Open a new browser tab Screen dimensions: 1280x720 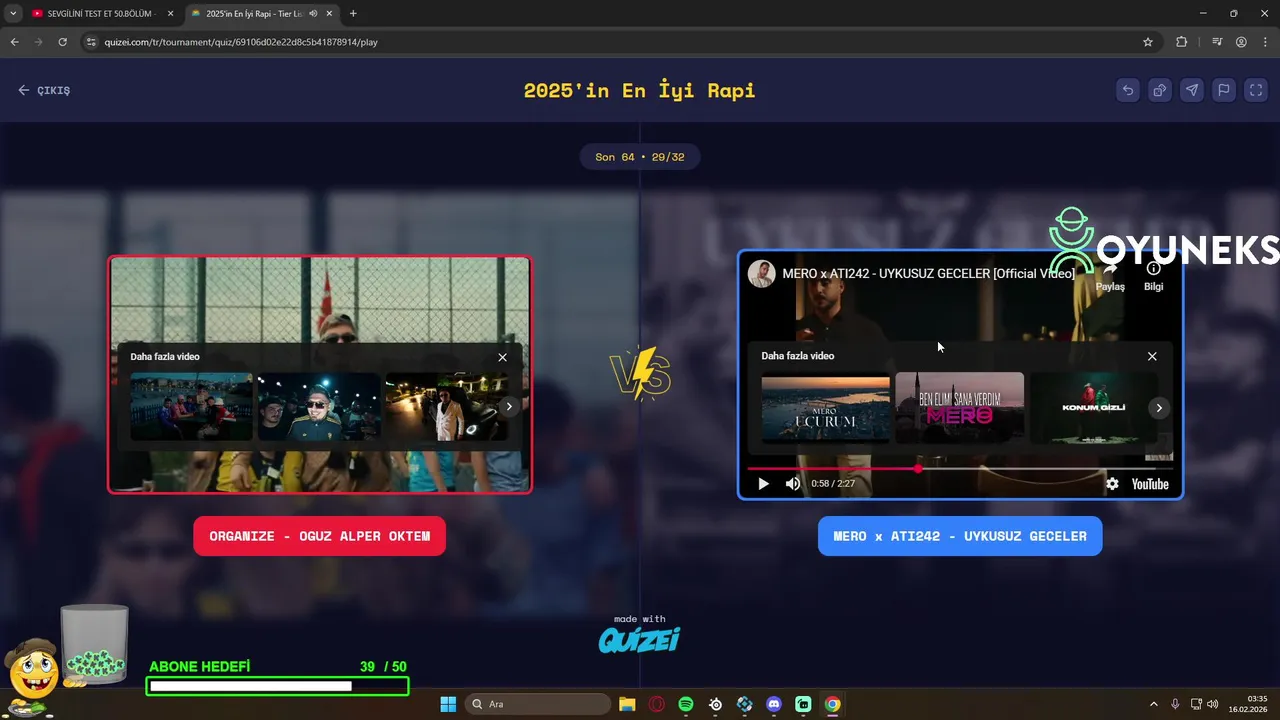coord(353,14)
